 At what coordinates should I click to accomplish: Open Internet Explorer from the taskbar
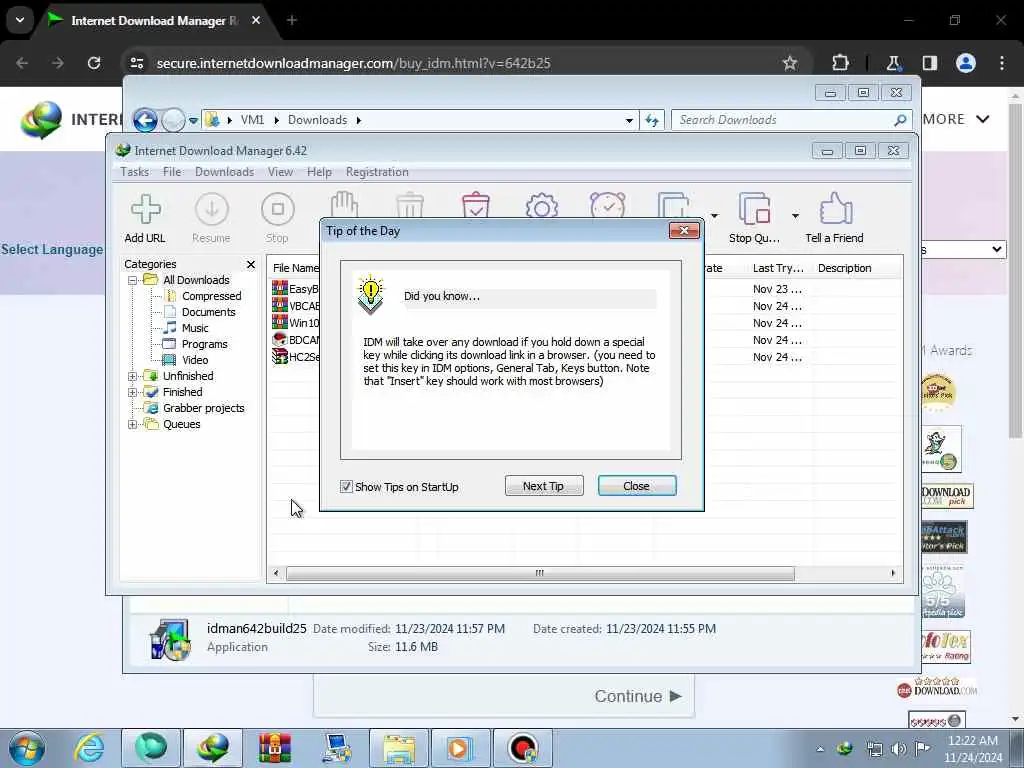pyautogui.click(x=89, y=748)
